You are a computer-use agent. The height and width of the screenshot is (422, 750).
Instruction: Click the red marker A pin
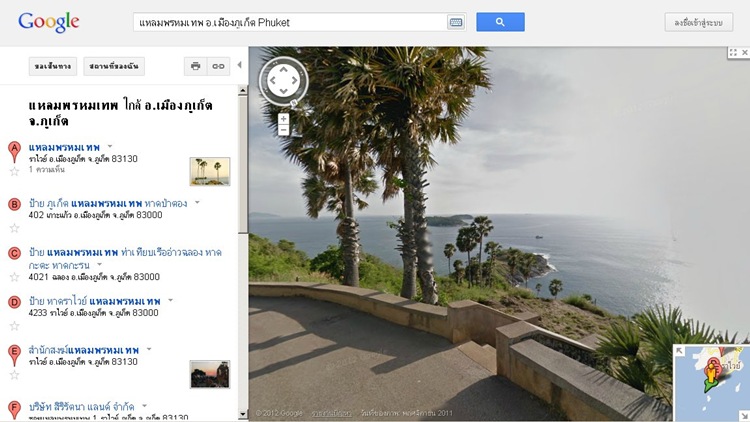pos(14,152)
